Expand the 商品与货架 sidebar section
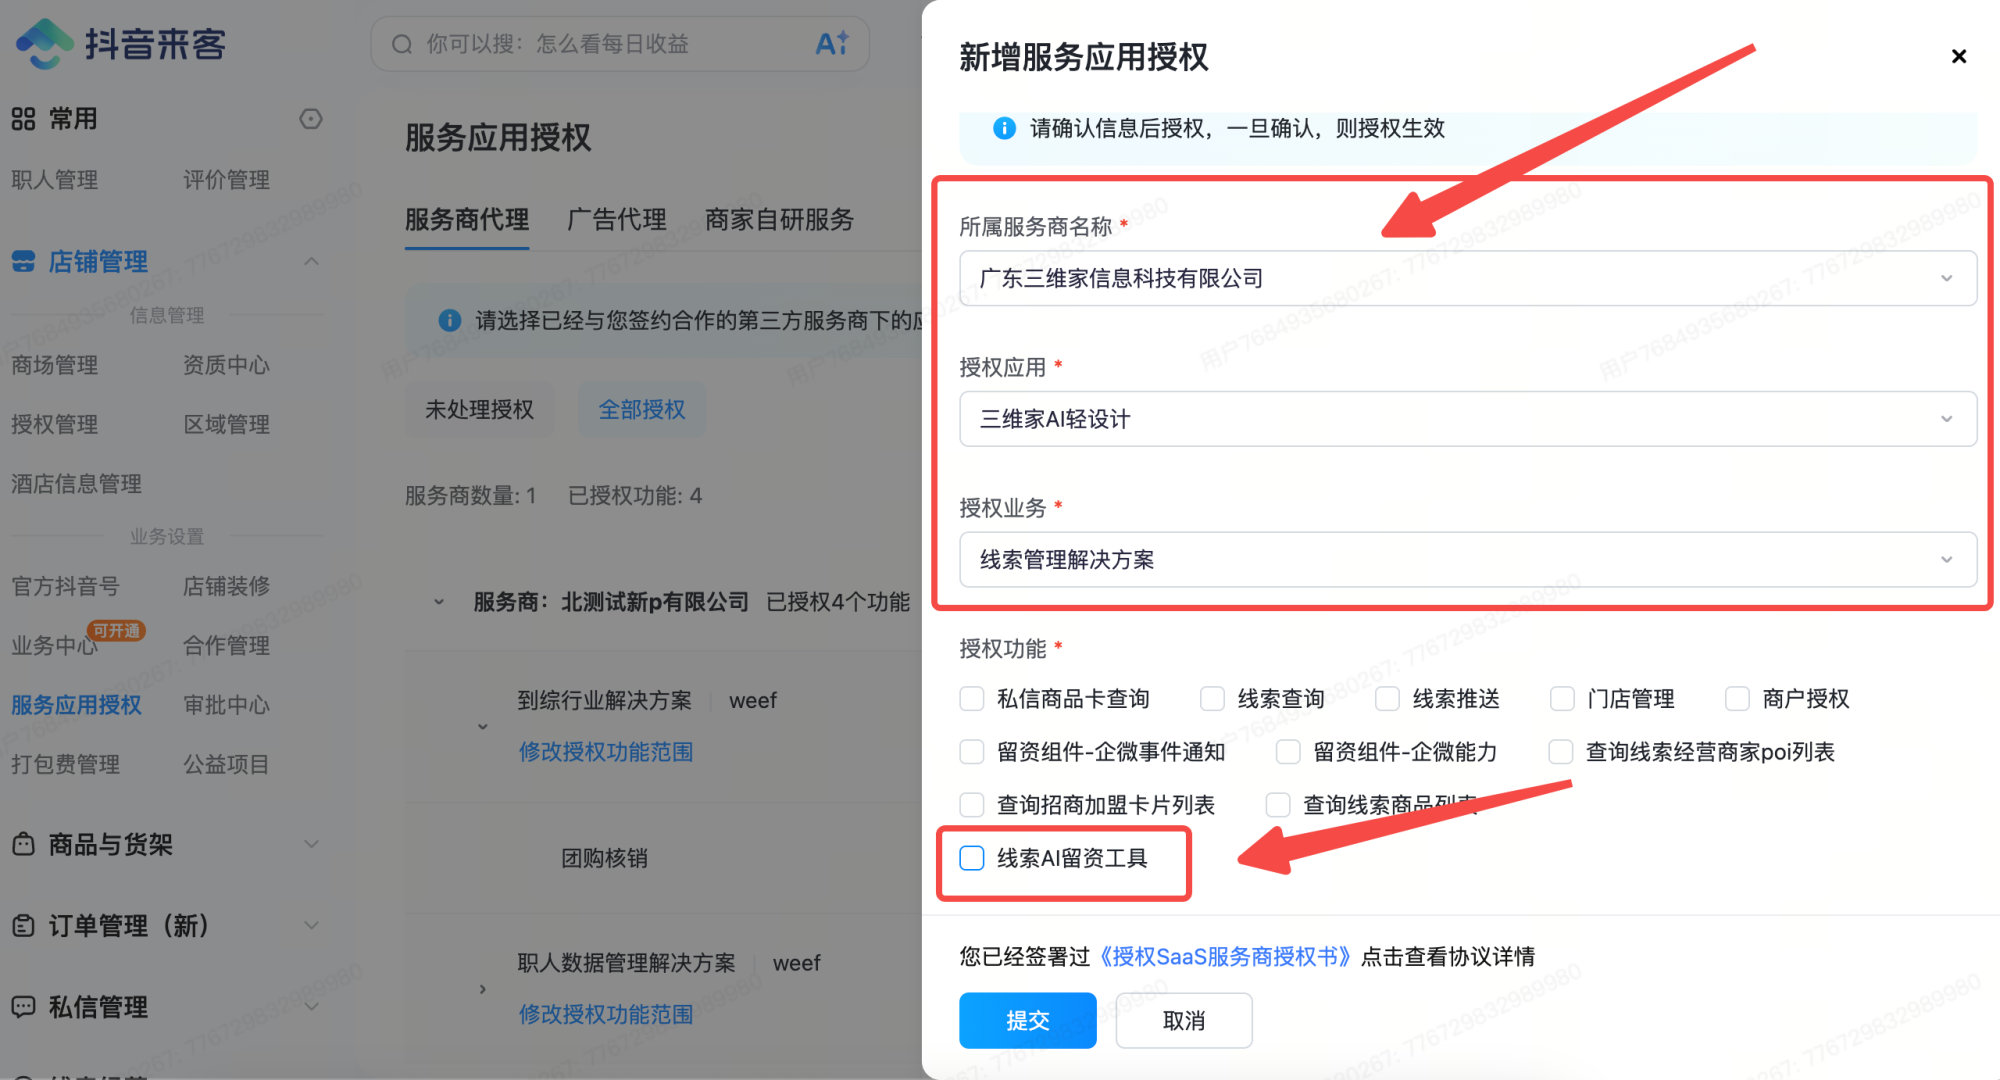The image size is (2000, 1080). pyautogui.click(x=311, y=844)
